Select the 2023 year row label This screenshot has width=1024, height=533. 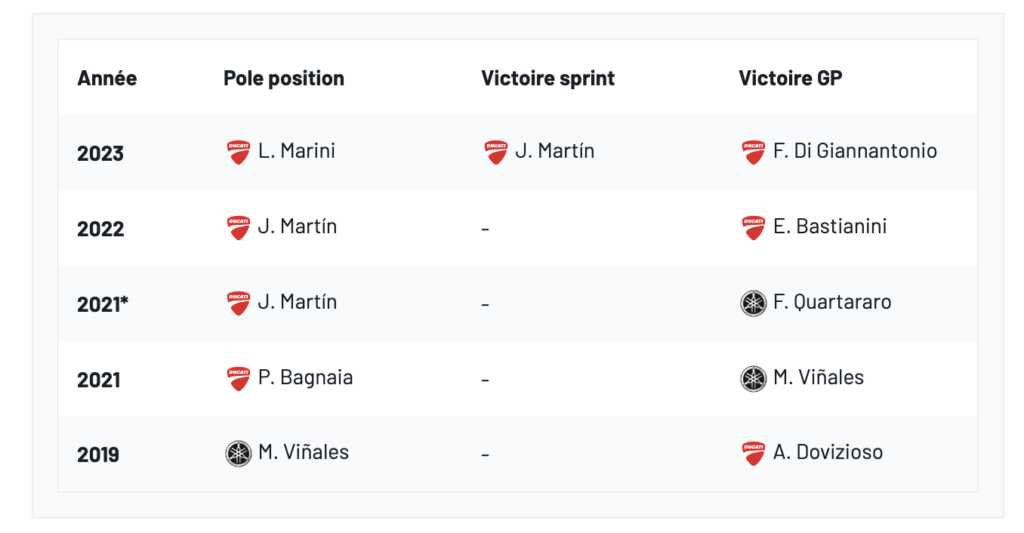coord(100,153)
